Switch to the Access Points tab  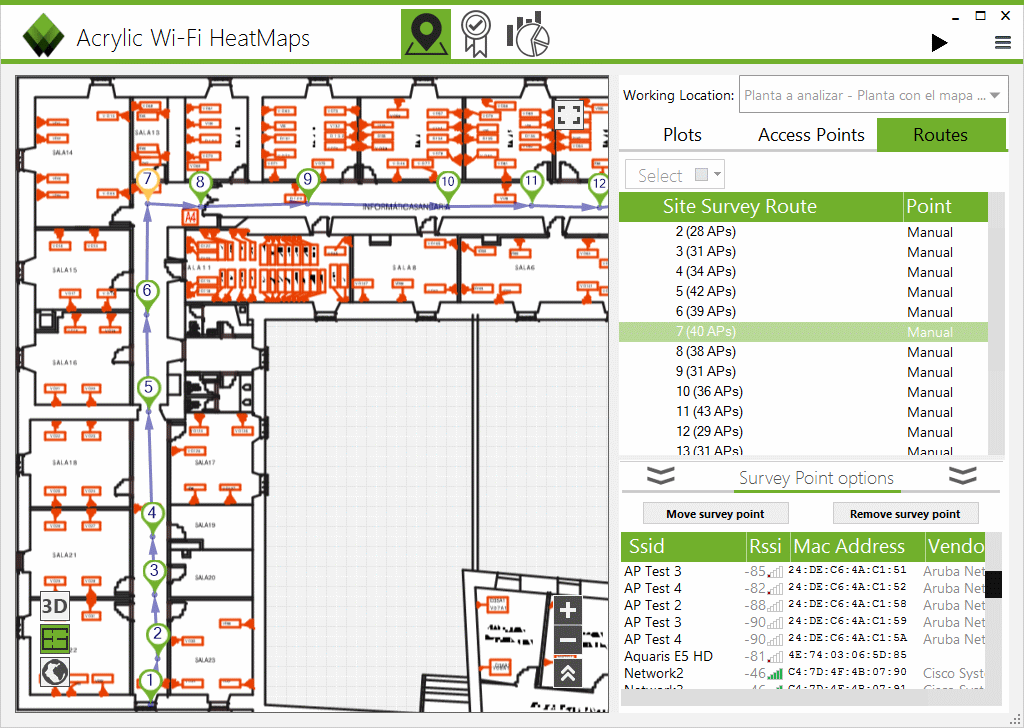(811, 135)
